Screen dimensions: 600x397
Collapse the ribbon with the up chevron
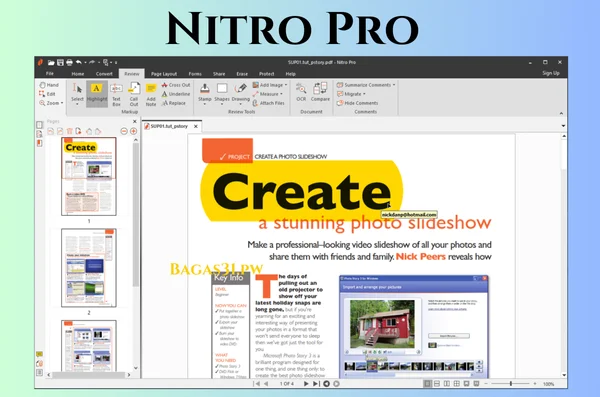coord(561,113)
